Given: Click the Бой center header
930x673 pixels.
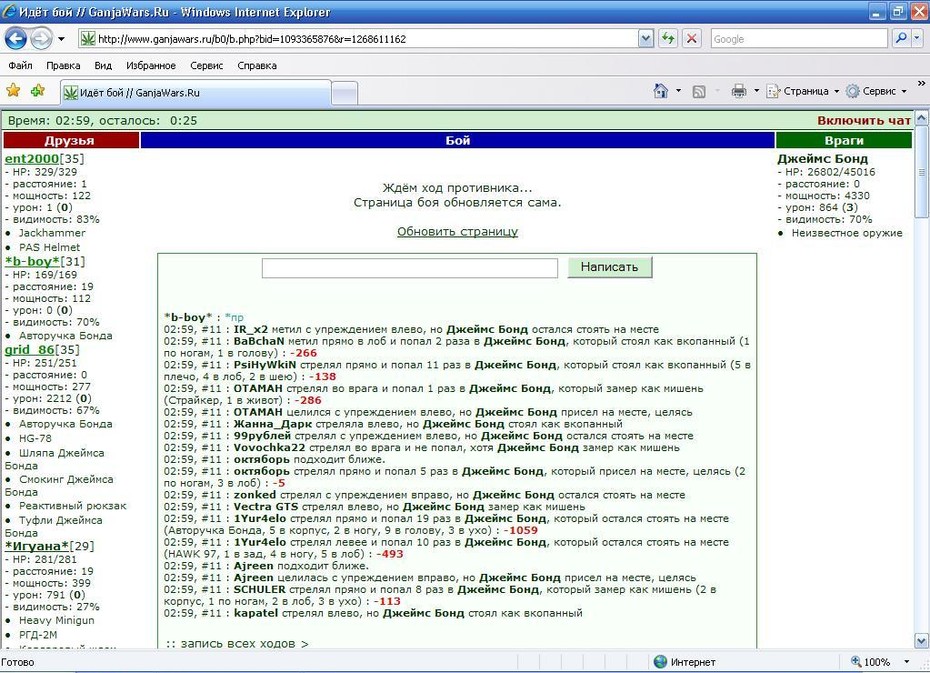Looking at the screenshot, I should [x=457, y=141].
